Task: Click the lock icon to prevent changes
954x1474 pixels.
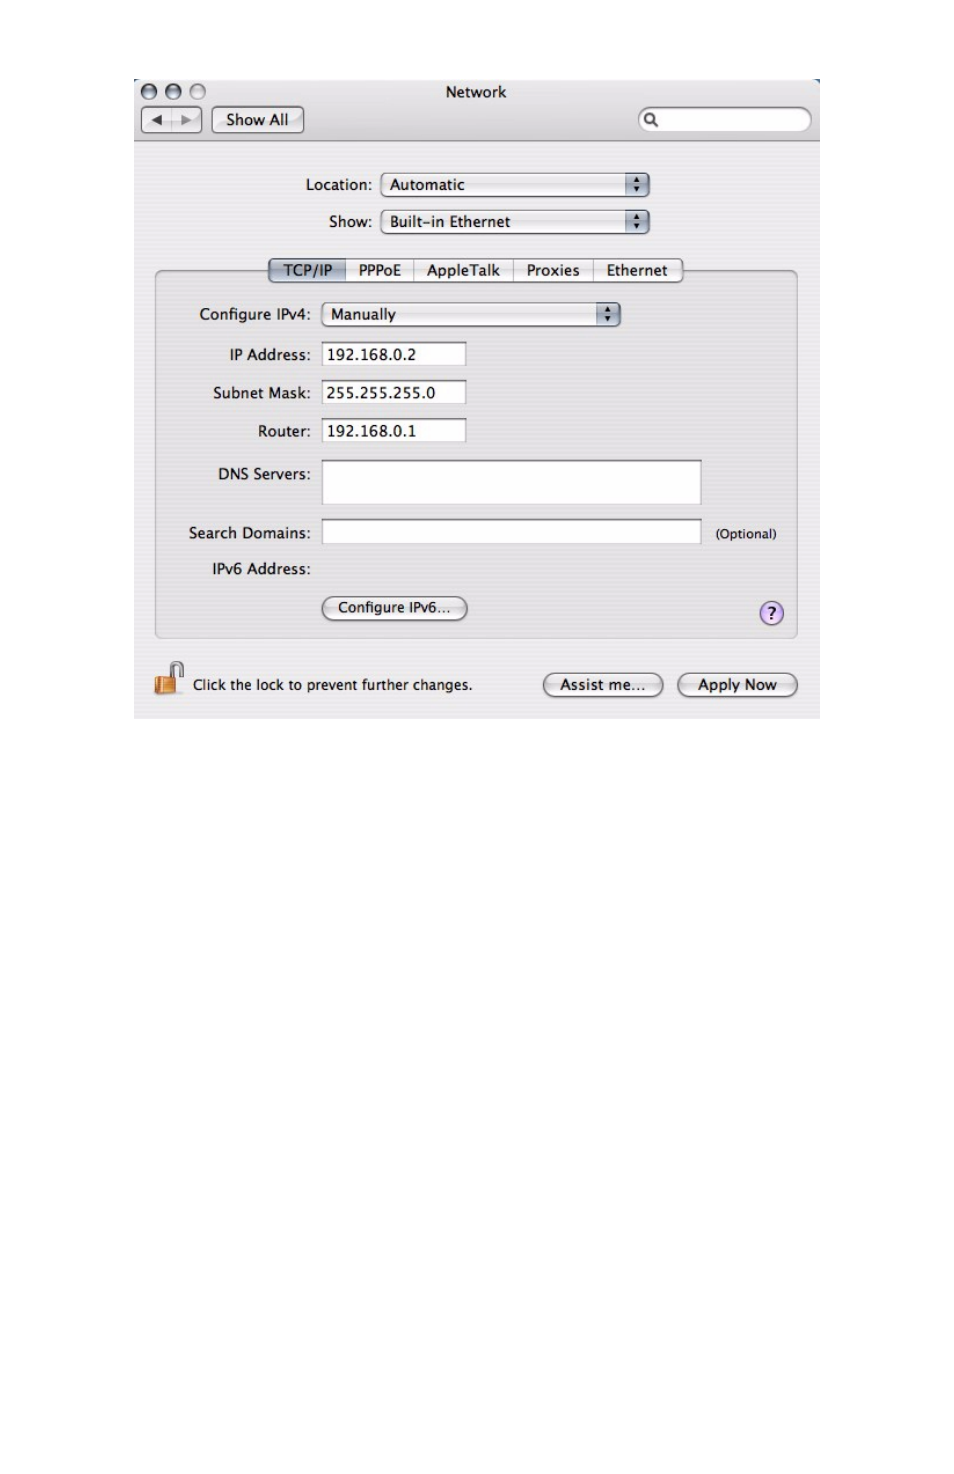Action: (x=169, y=679)
